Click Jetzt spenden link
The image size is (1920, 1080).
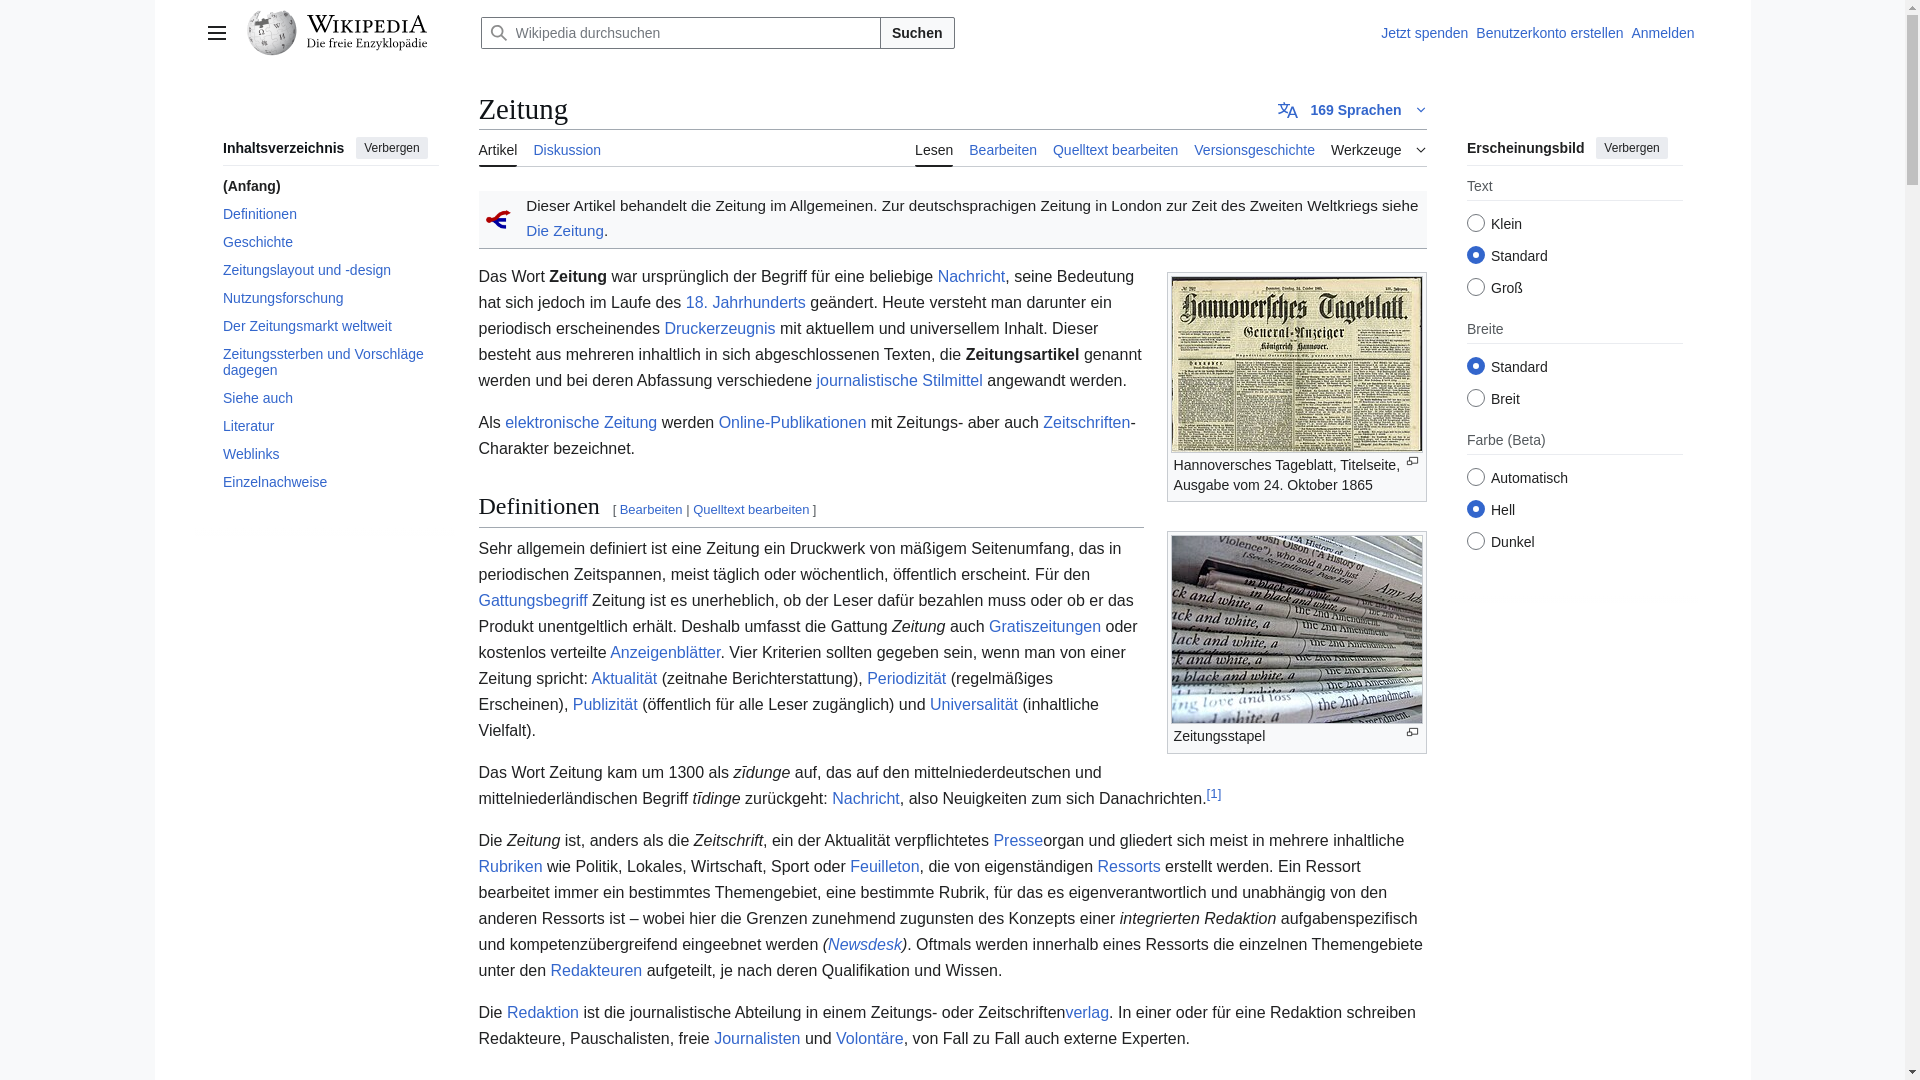(x=1424, y=33)
